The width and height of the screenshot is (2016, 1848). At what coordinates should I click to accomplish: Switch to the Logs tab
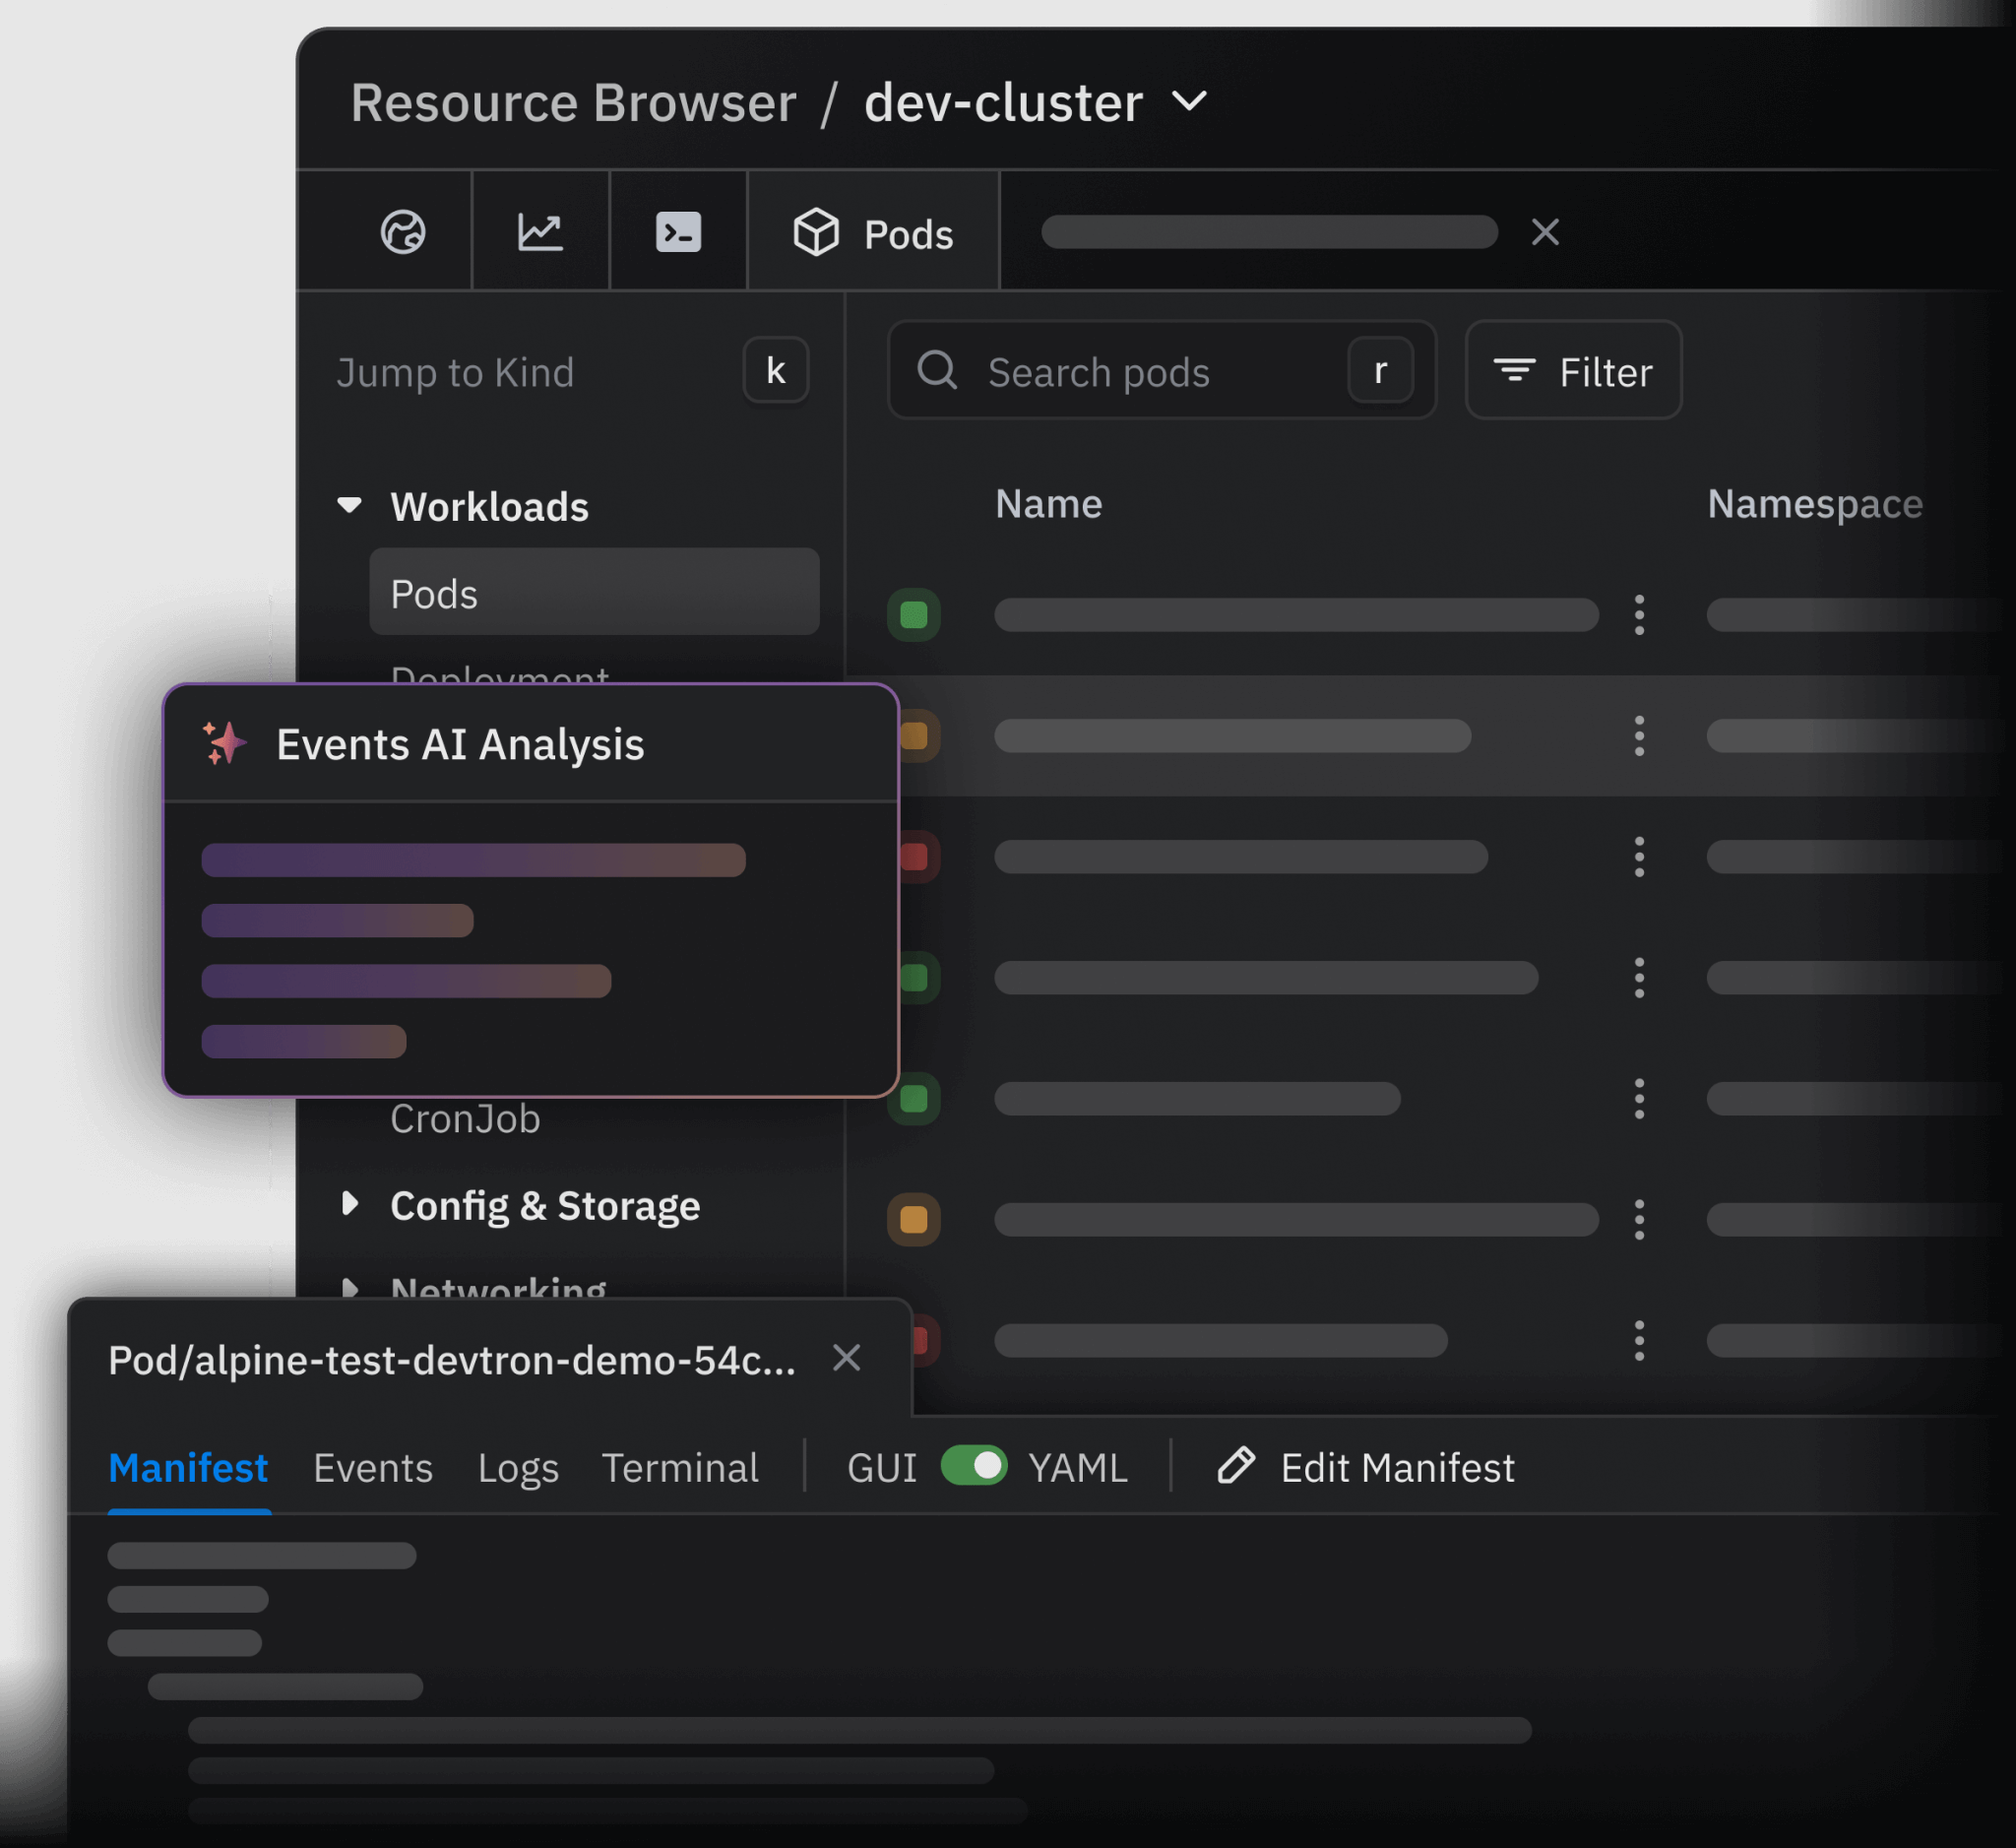point(518,1466)
